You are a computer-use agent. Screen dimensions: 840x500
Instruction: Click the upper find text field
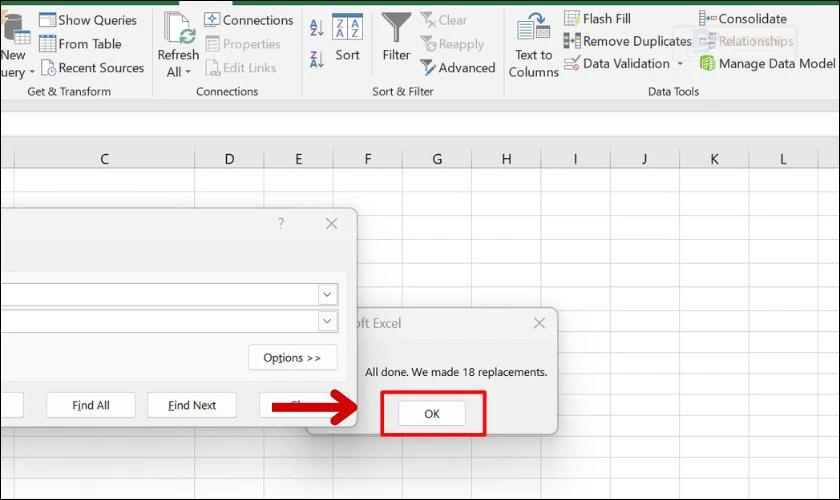(159, 294)
